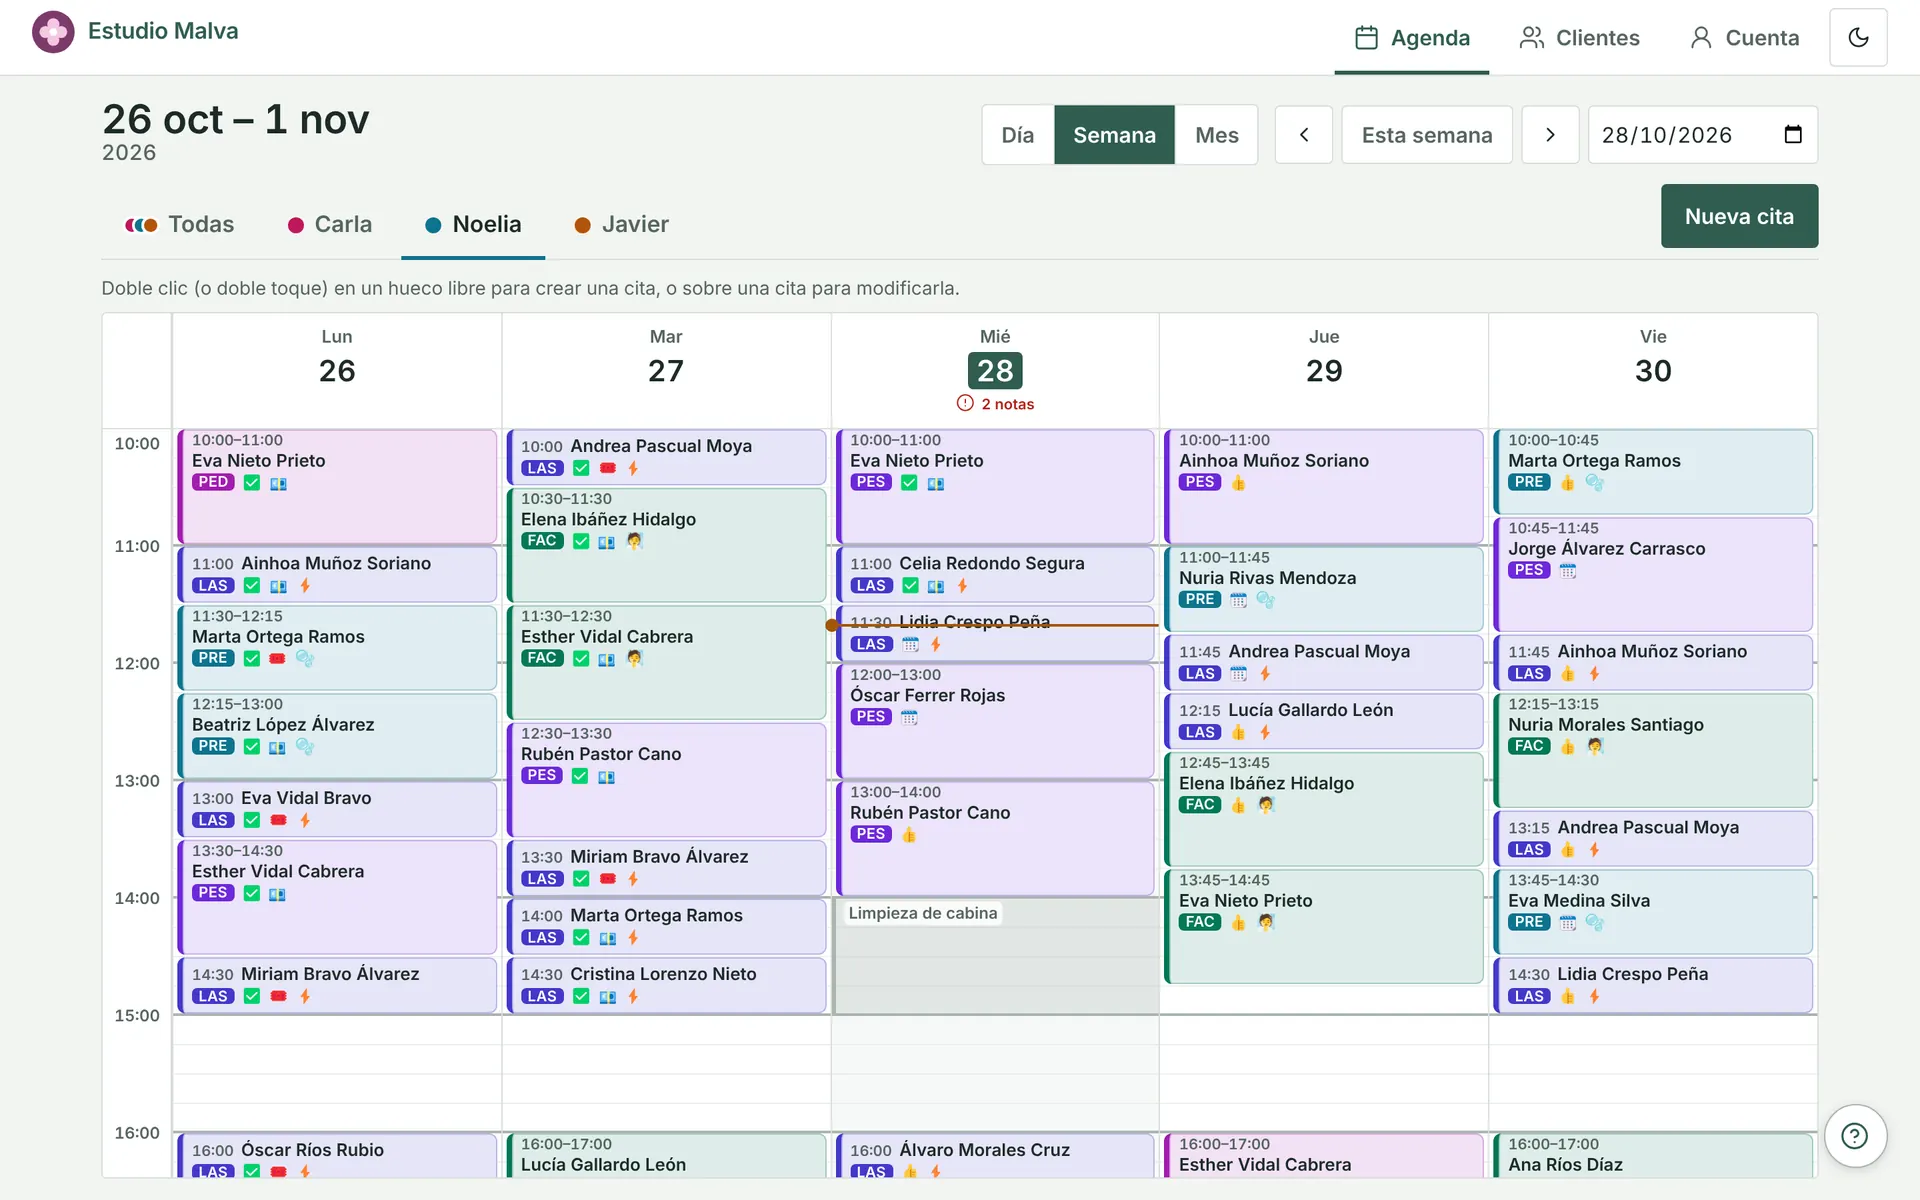Select the Noelia staff tab
The width and height of the screenshot is (1920, 1200).
[x=473, y=225]
